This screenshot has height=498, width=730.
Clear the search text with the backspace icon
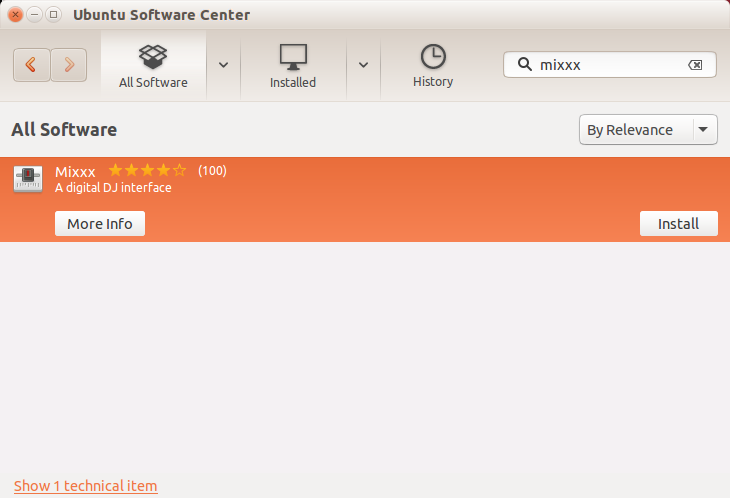[x=695, y=65]
